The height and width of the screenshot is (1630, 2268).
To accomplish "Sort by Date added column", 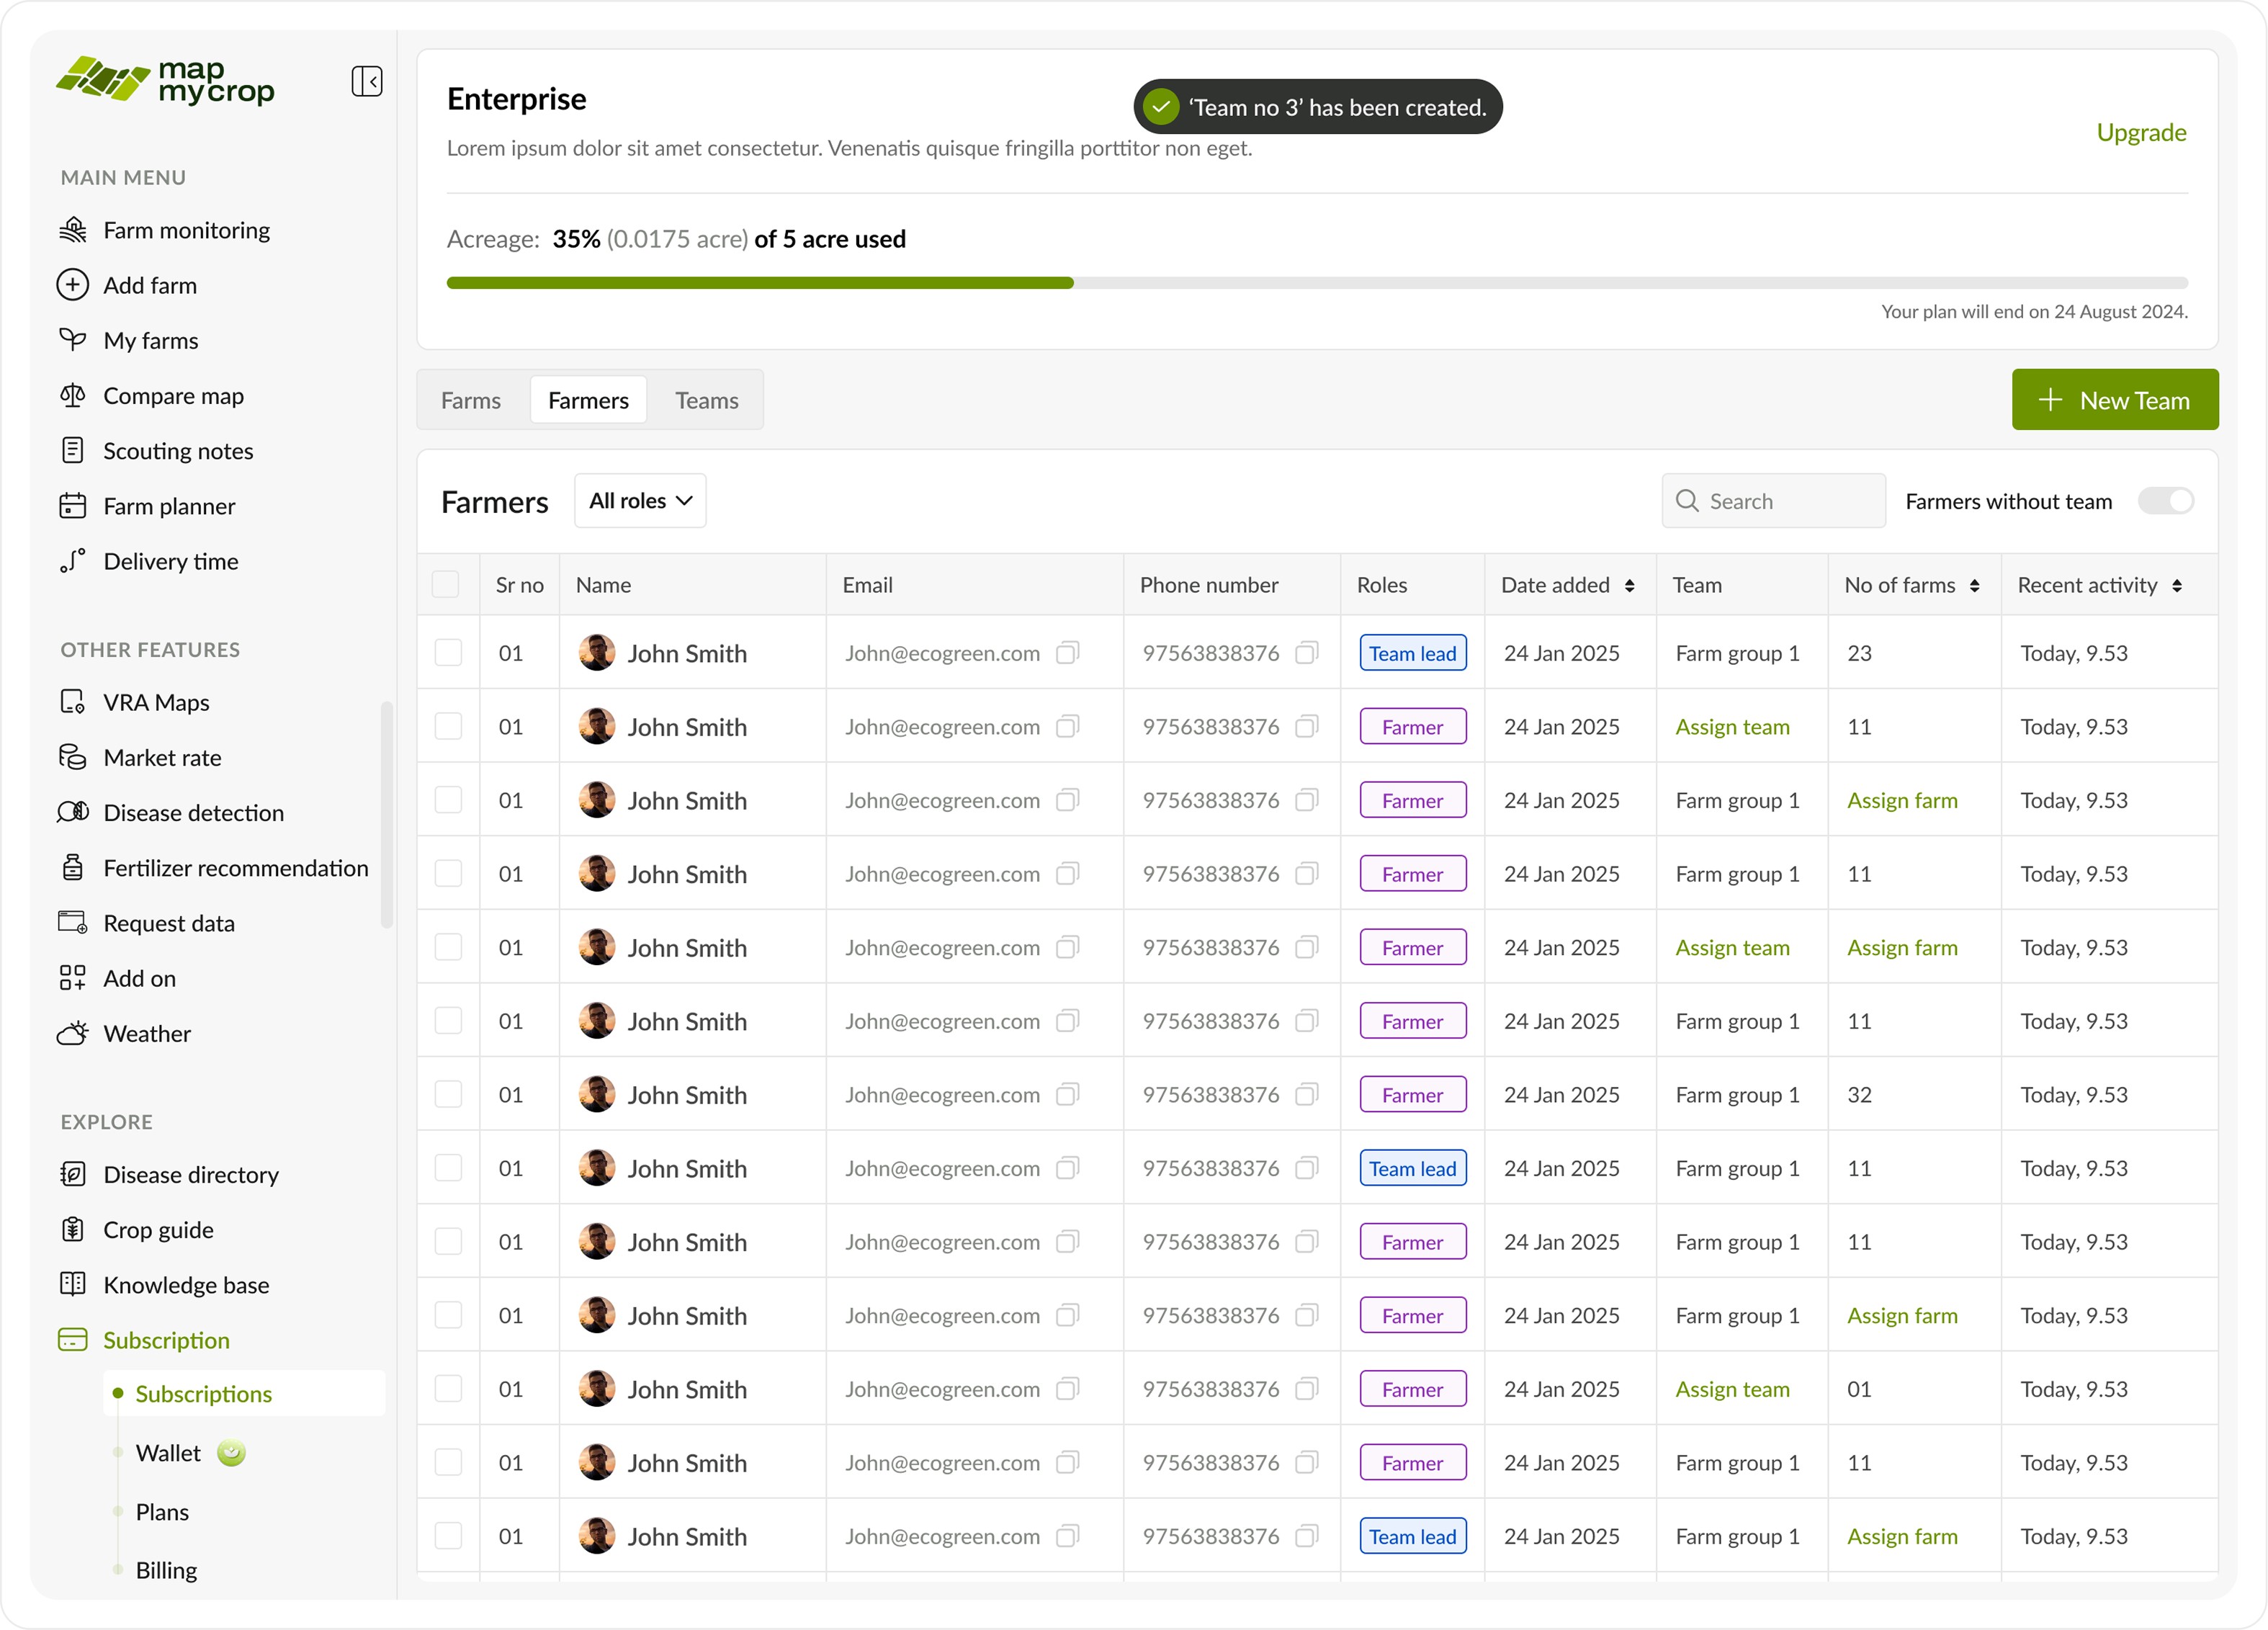I will click(1629, 586).
